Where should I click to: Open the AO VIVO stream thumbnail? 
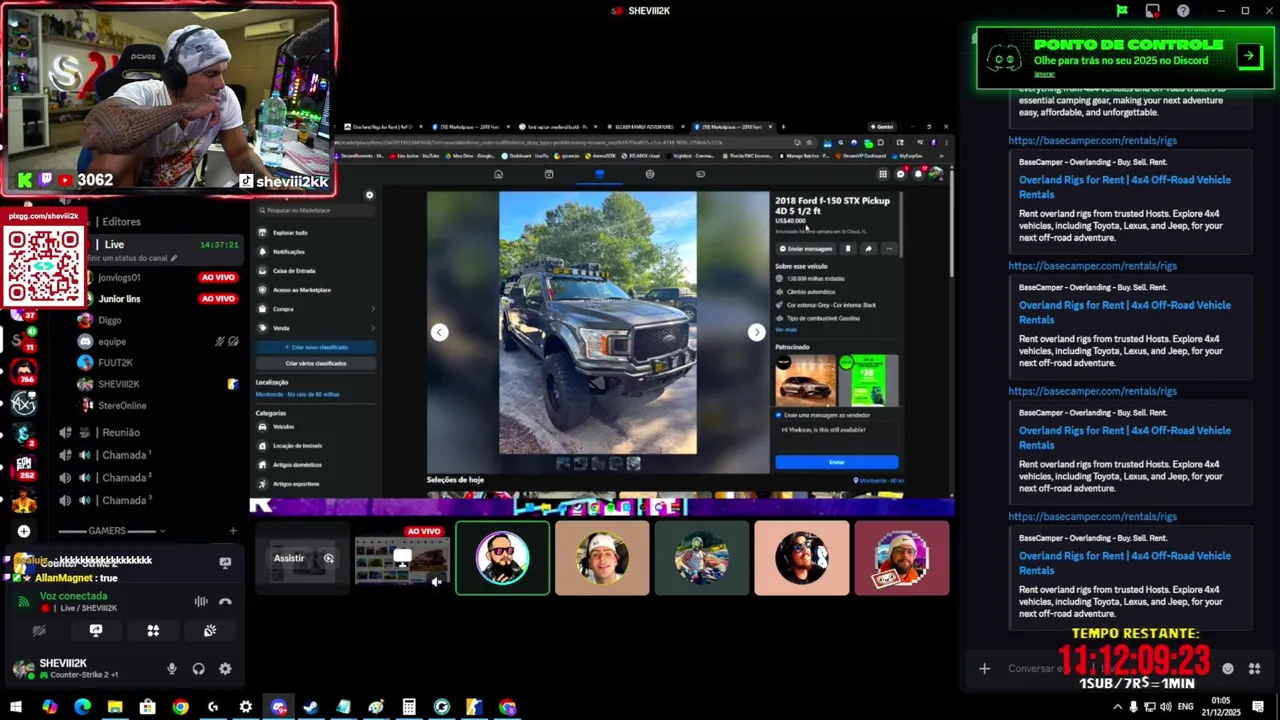tap(402, 558)
